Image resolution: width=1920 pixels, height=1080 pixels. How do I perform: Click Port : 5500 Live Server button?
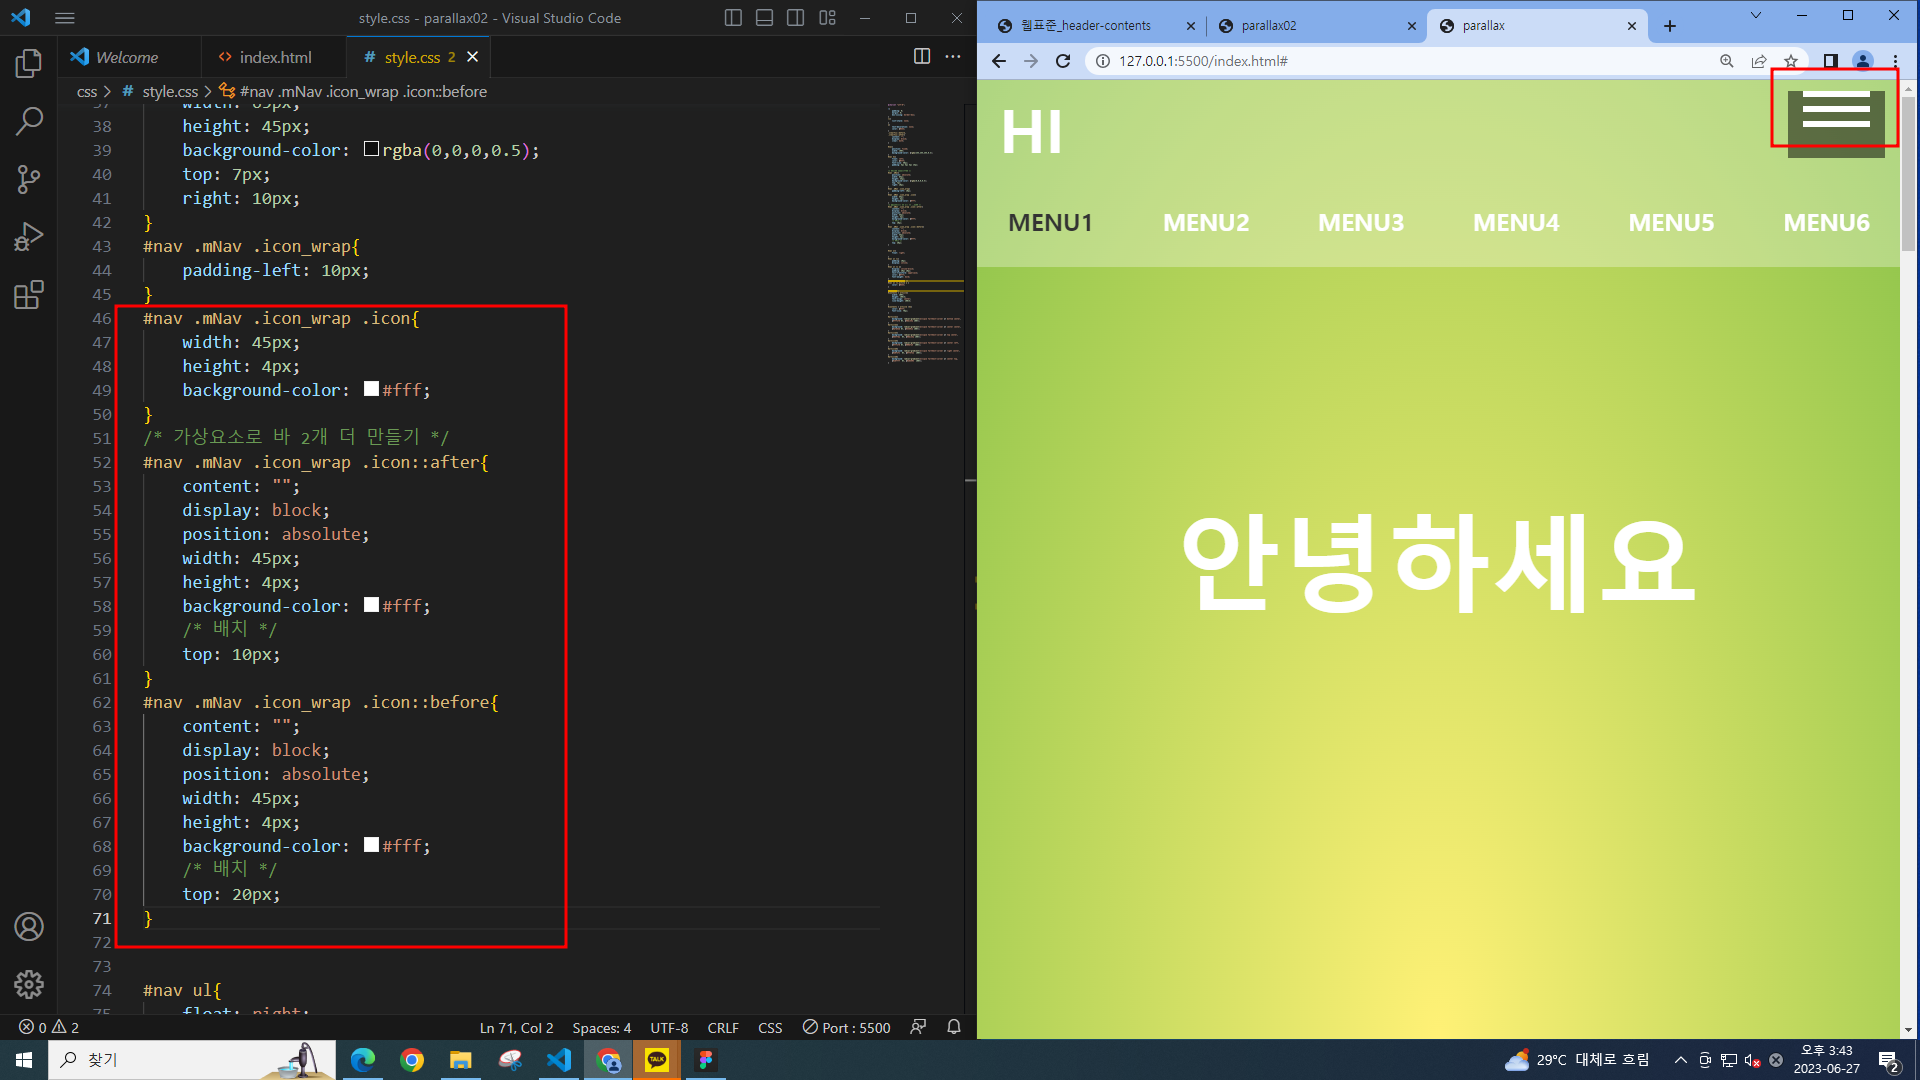click(x=846, y=1027)
